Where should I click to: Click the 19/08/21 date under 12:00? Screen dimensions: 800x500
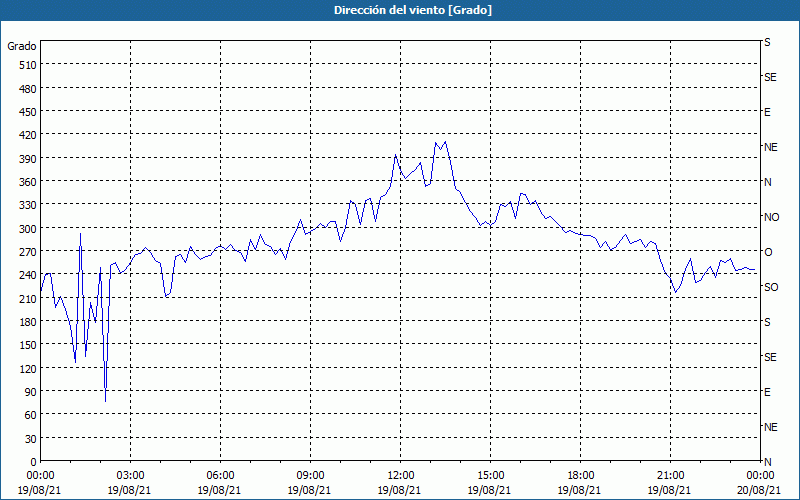pyautogui.click(x=401, y=490)
